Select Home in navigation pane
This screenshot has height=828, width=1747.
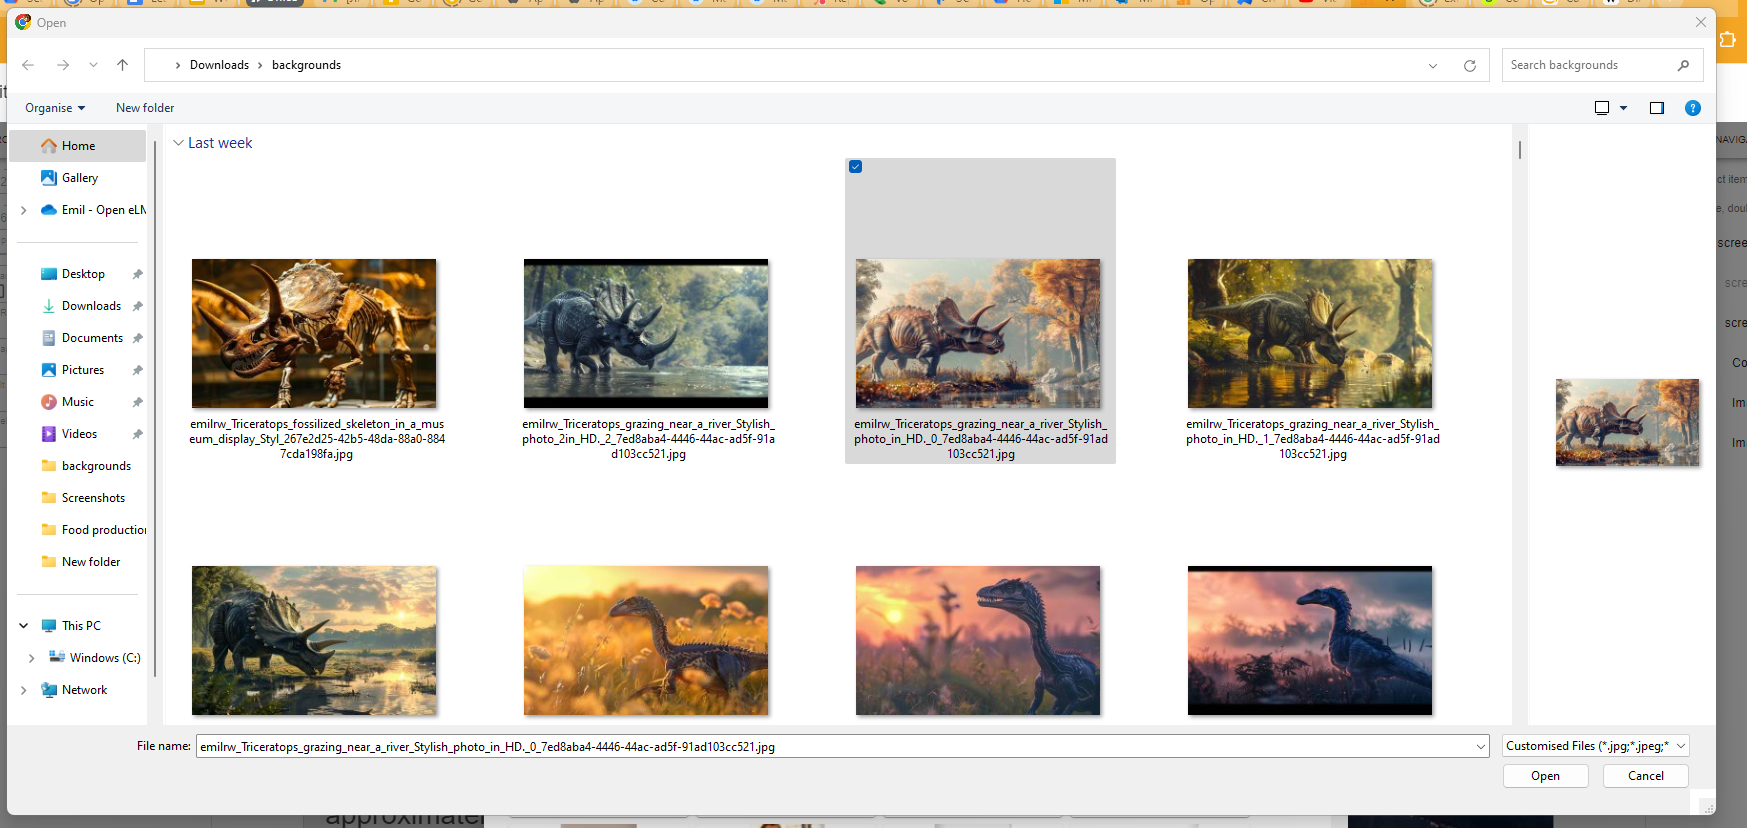[78, 146]
